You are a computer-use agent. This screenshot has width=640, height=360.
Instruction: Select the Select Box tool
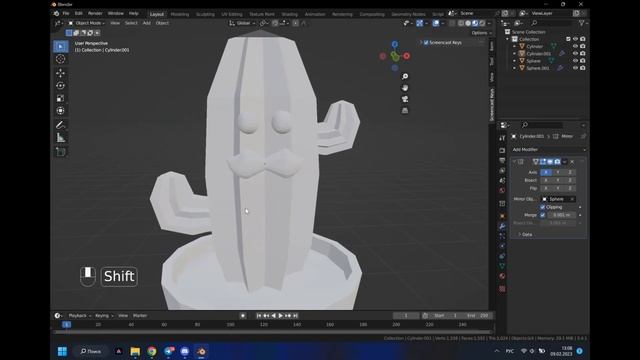[60, 46]
